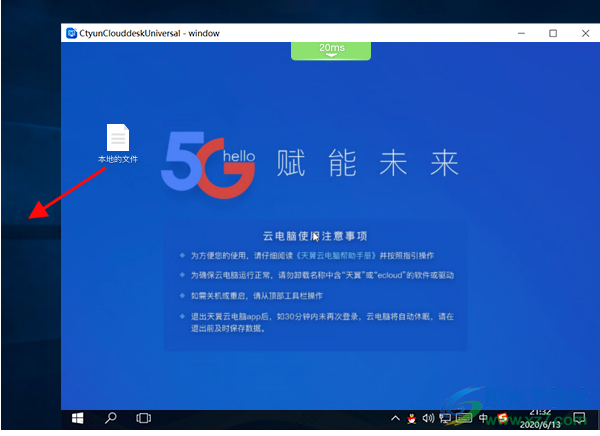Expand hidden system tray icons
This screenshot has height=436, width=600.
[x=395, y=418]
